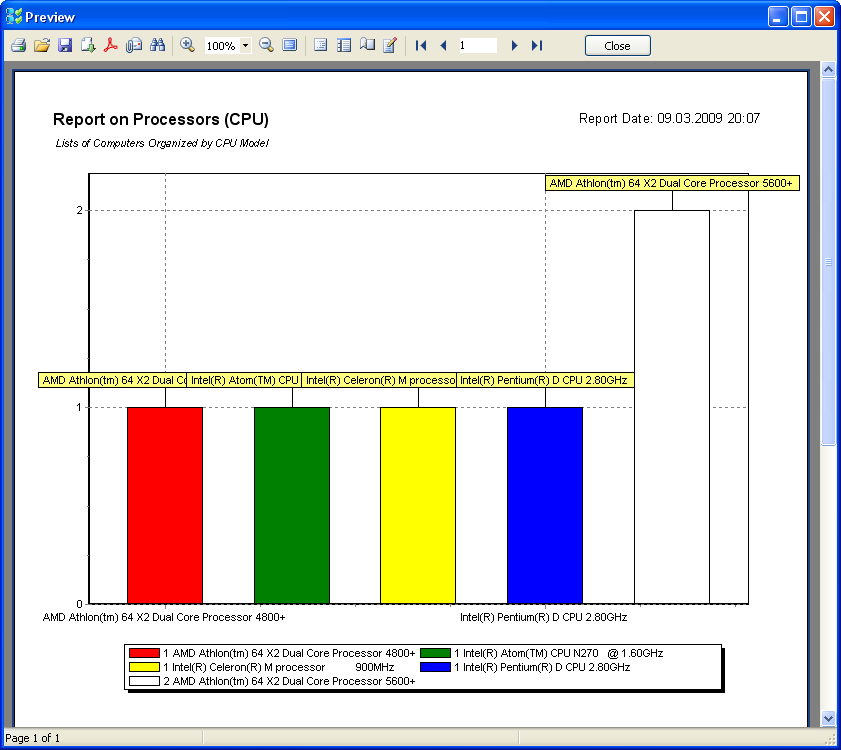The width and height of the screenshot is (841, 750).
Task: Toggle full screen view icon
Action: coord(290,46)
